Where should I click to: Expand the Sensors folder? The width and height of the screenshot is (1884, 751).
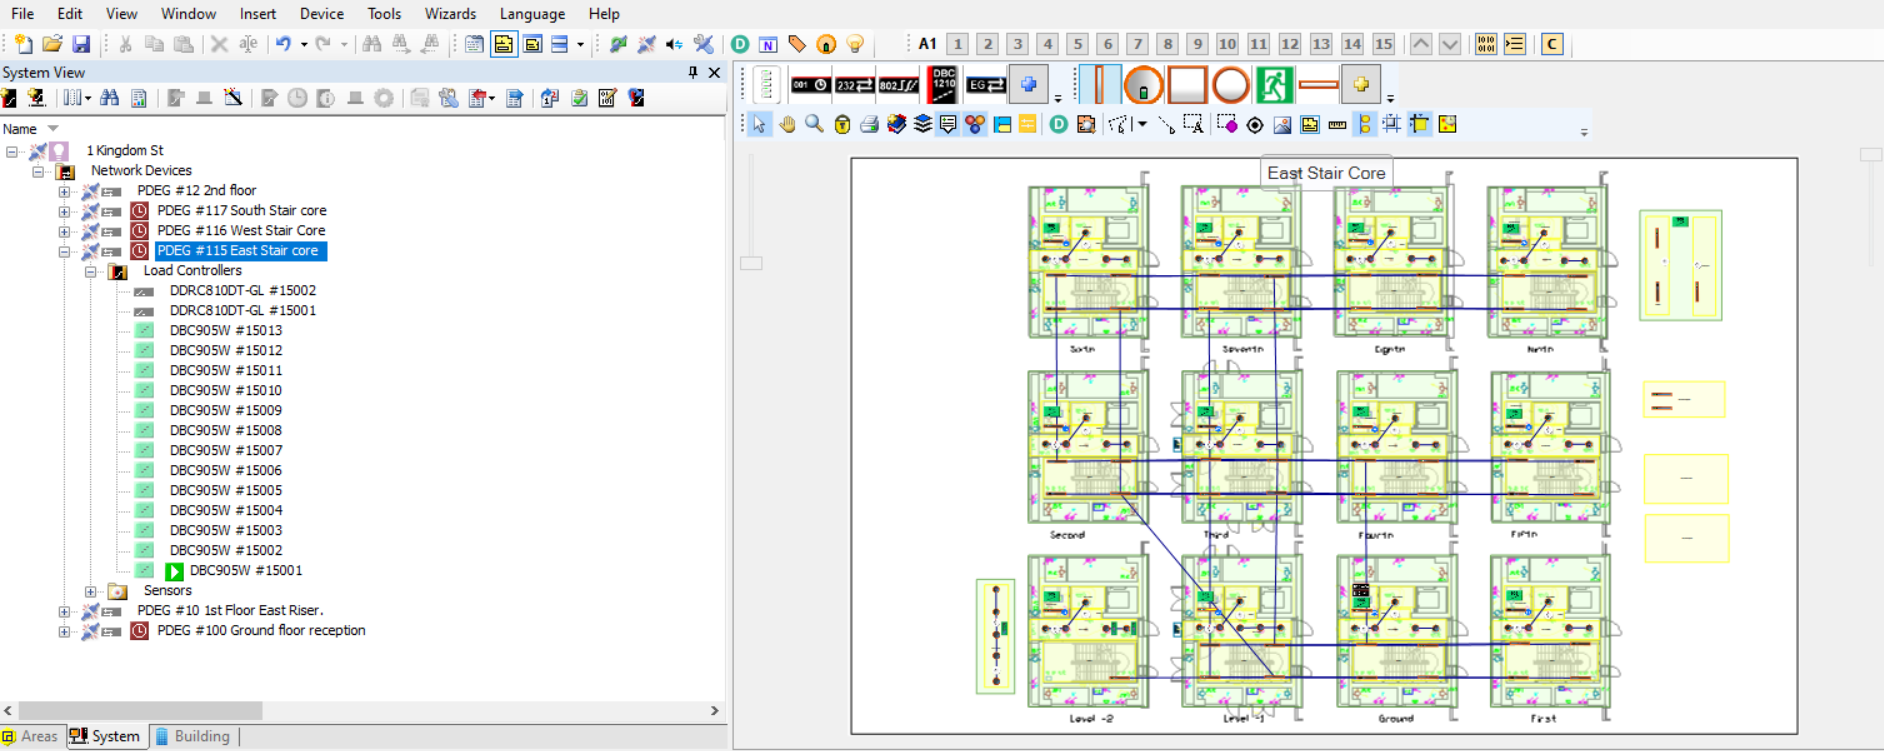tap(90, 591)
